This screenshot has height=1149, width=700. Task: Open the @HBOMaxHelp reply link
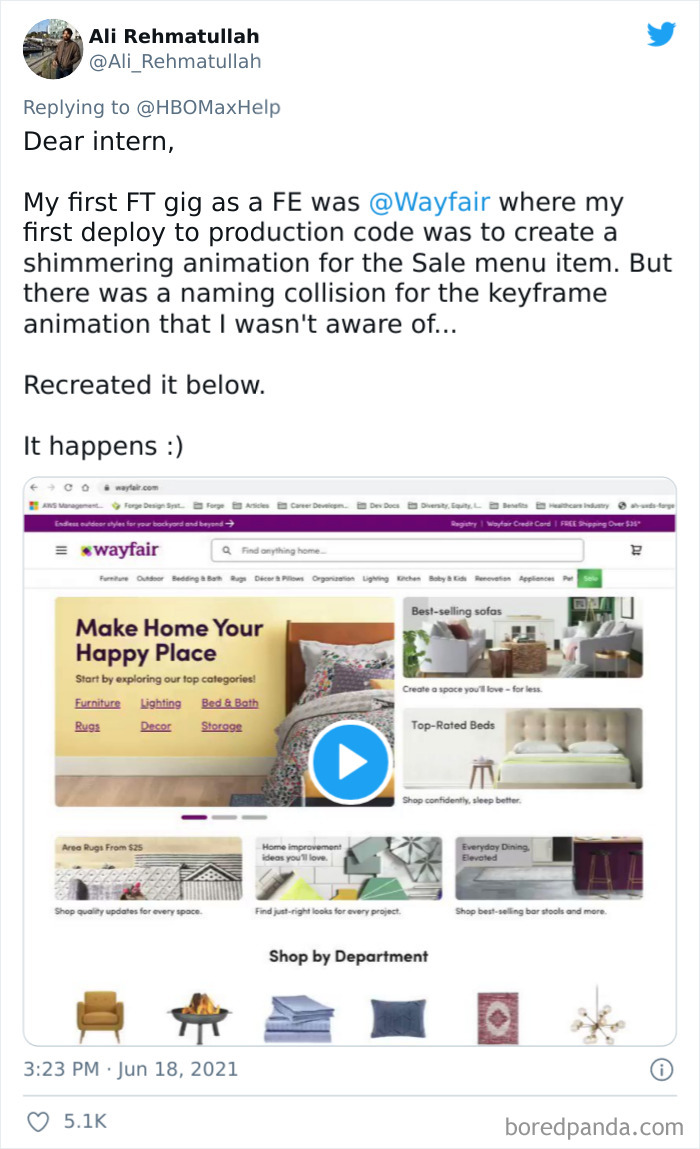click(208, 108)
